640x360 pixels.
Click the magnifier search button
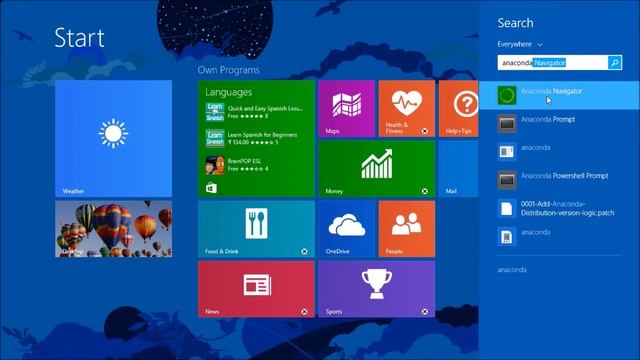(x=615, y=62)
